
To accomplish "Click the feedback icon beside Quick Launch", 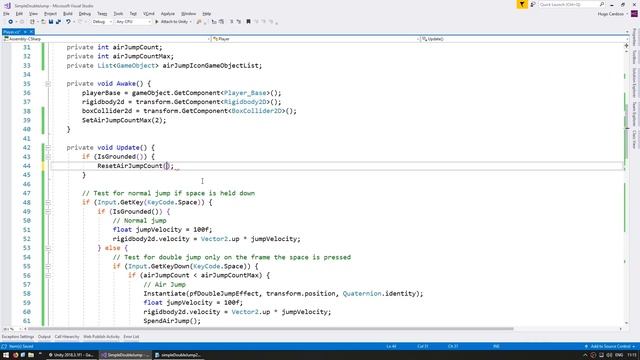I will (533, 4).
